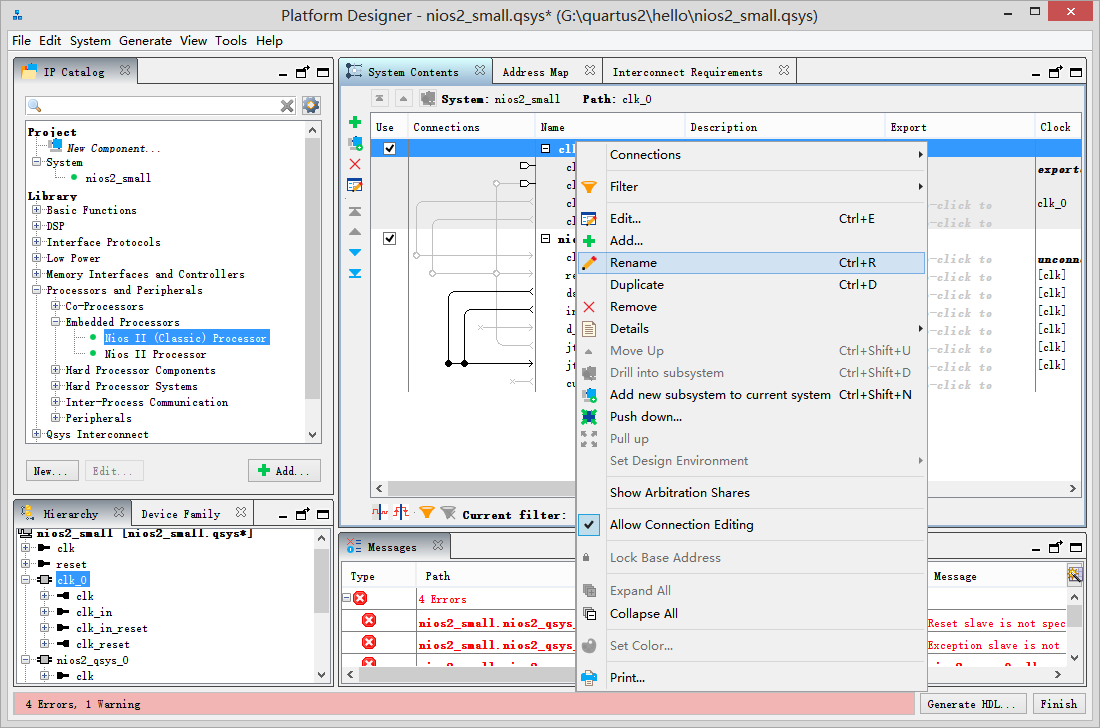The width and height of the screenshot is (1100, 728).
Task: Click the gray clear filter funnel icon
Action: click(448, 513)
